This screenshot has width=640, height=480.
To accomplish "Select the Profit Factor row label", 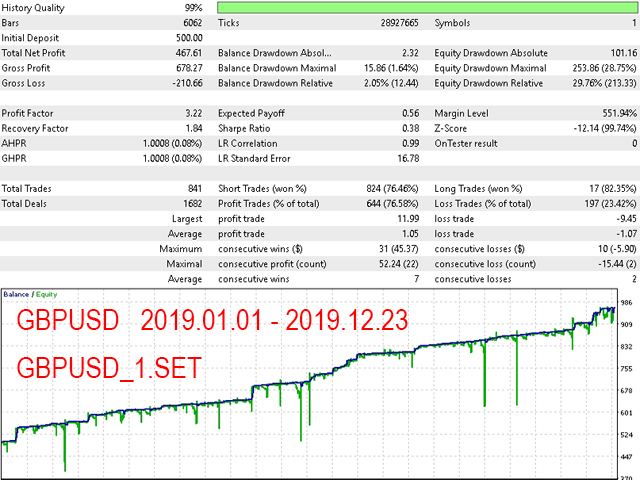I will pyautogui.click(x=27, y=113).
